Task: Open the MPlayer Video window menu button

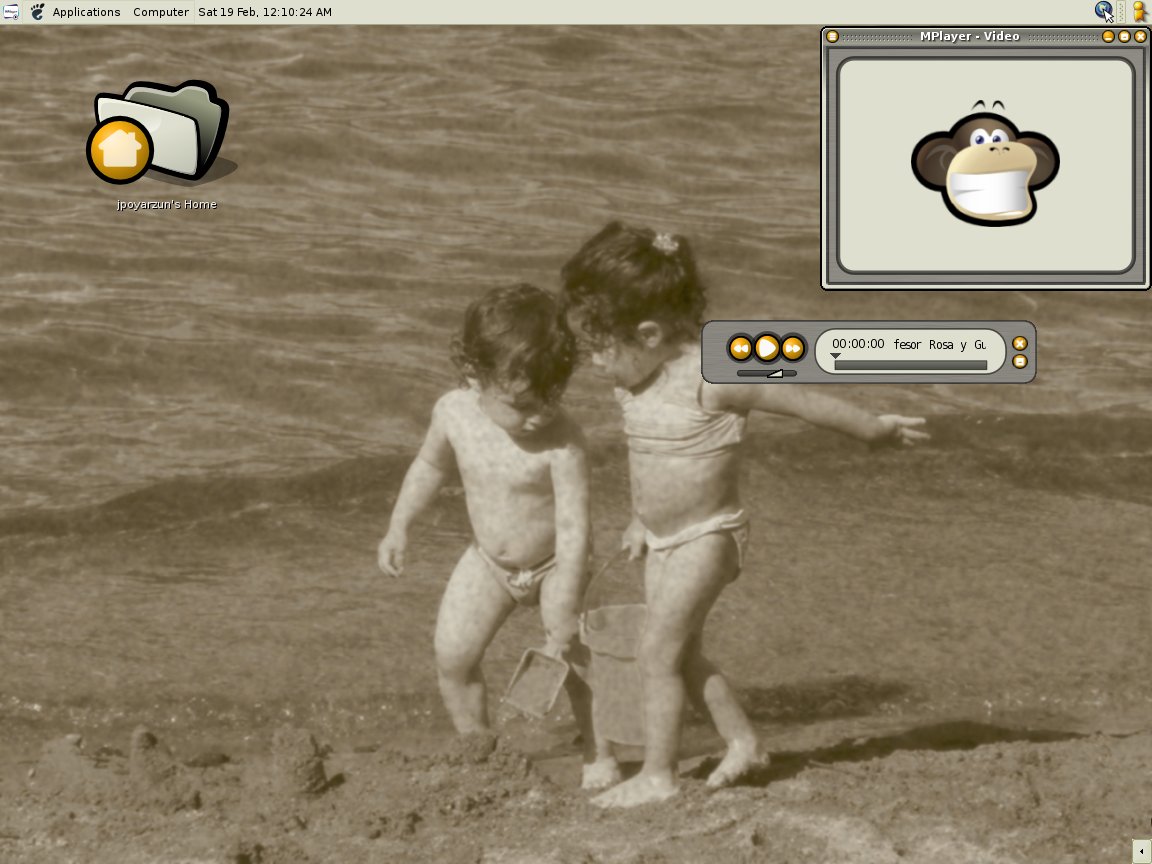Action: [832, 37]
